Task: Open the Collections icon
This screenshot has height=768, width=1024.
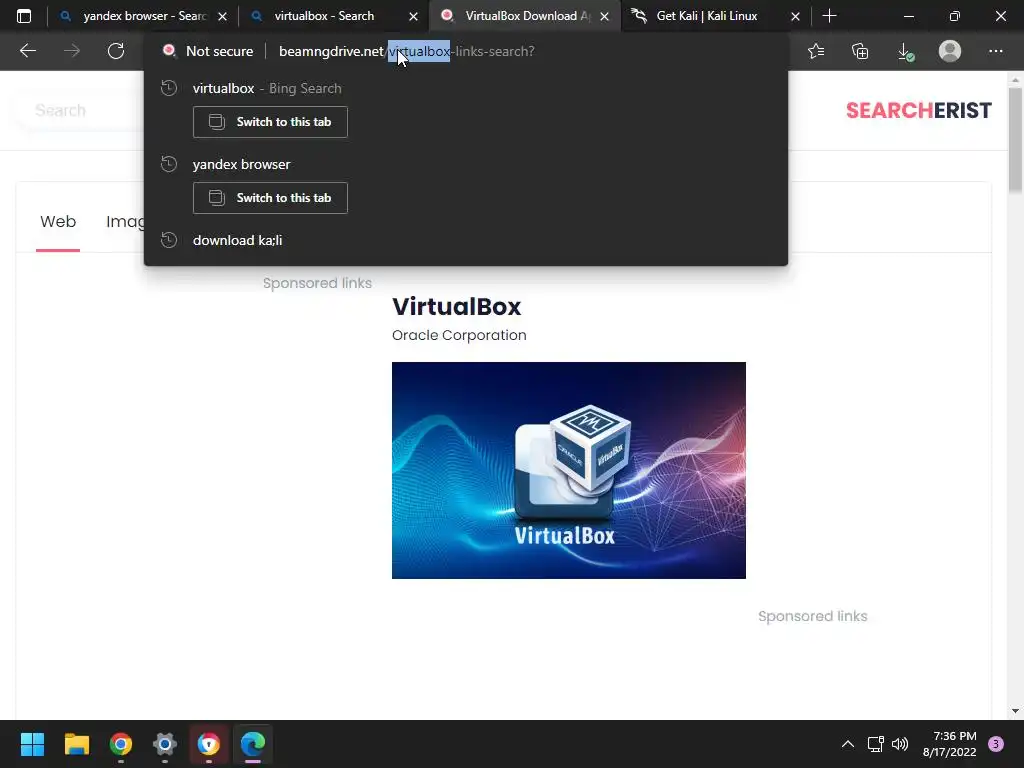Action: point(860,51)
